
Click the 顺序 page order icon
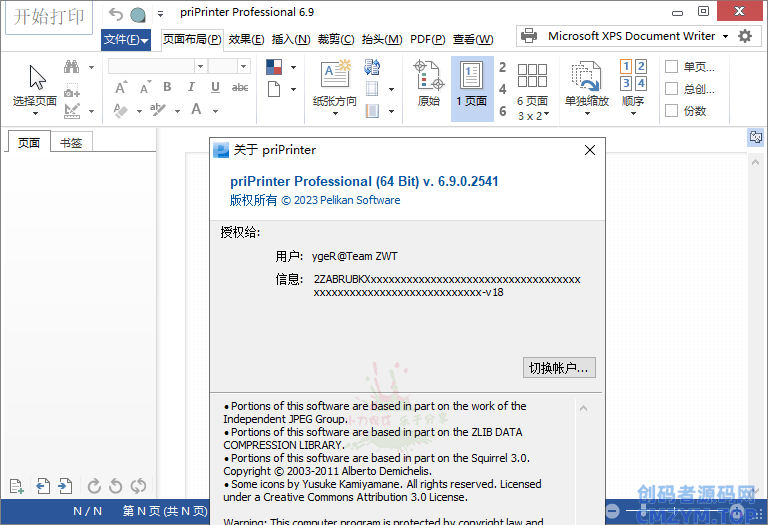pos(633,85)
